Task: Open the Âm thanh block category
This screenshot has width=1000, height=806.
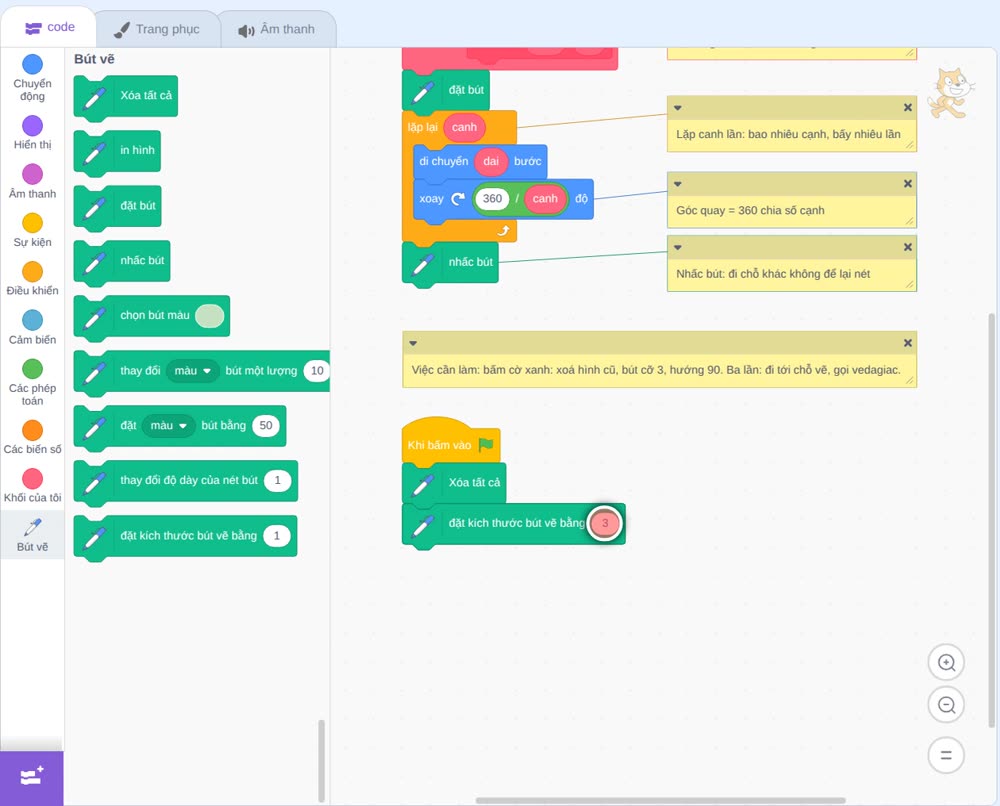Action: pos(32,182)
